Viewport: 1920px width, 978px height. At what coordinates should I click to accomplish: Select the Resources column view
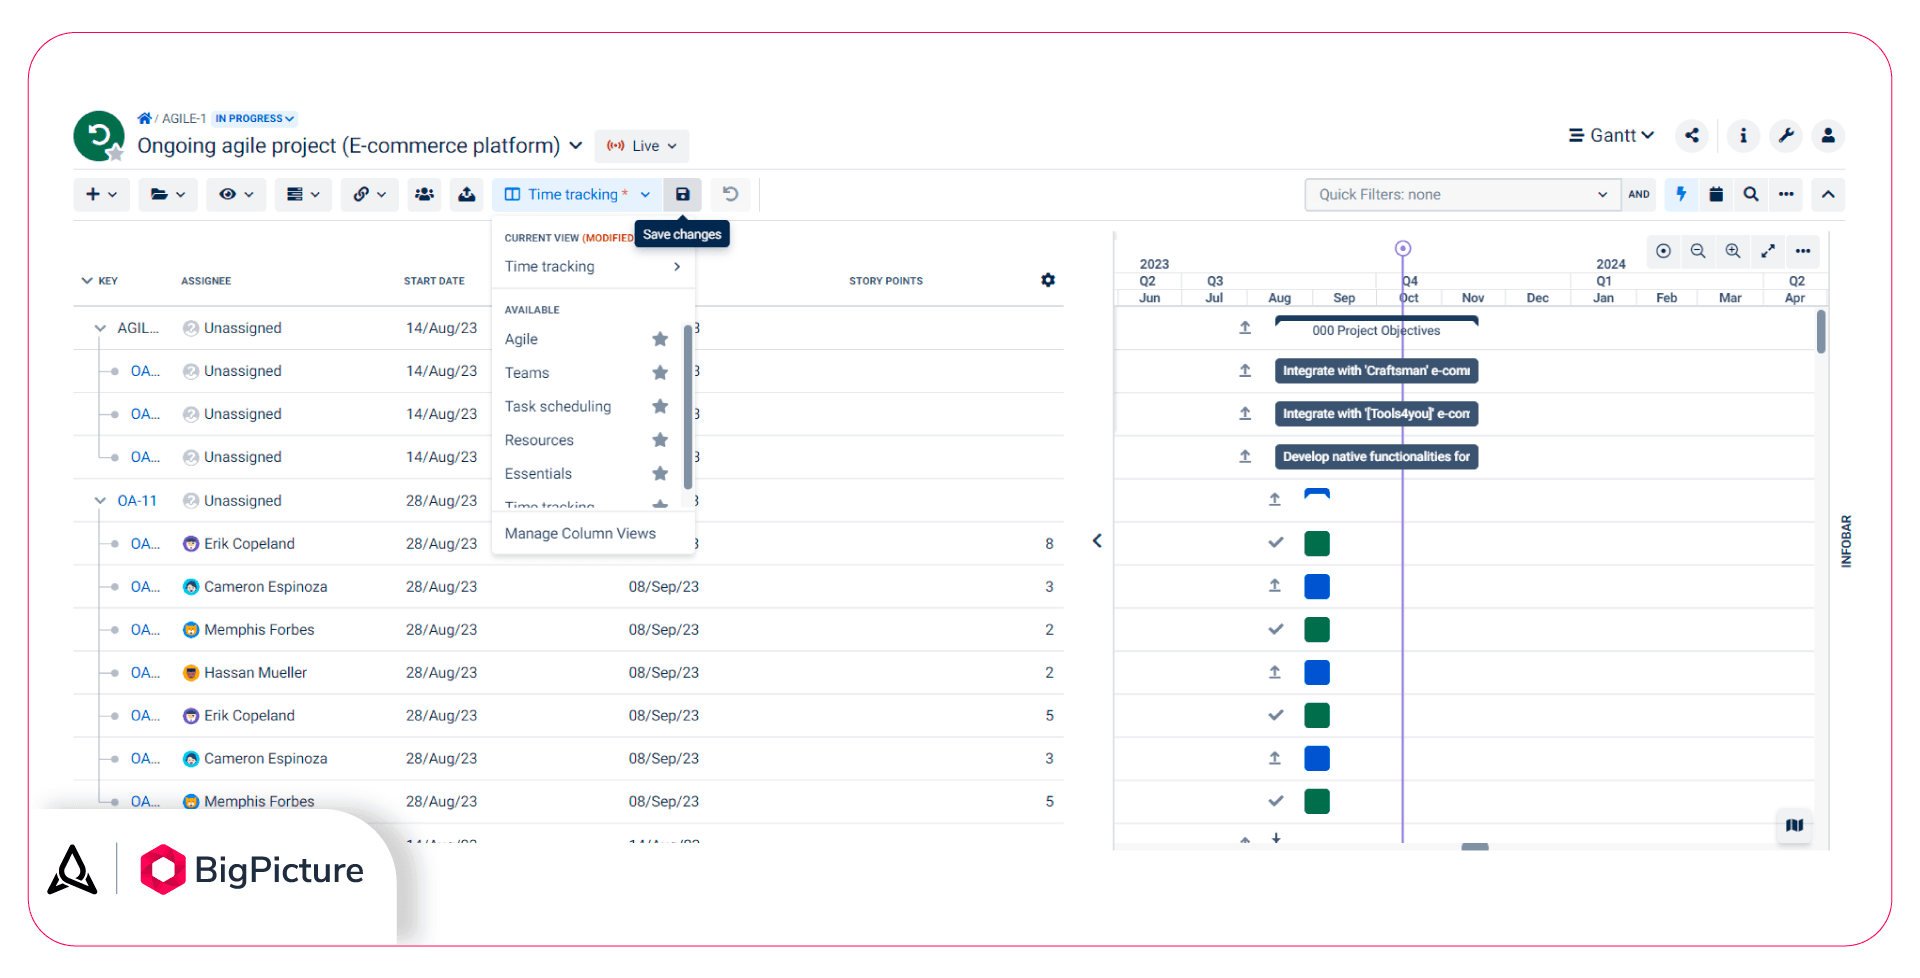(539, 440)
